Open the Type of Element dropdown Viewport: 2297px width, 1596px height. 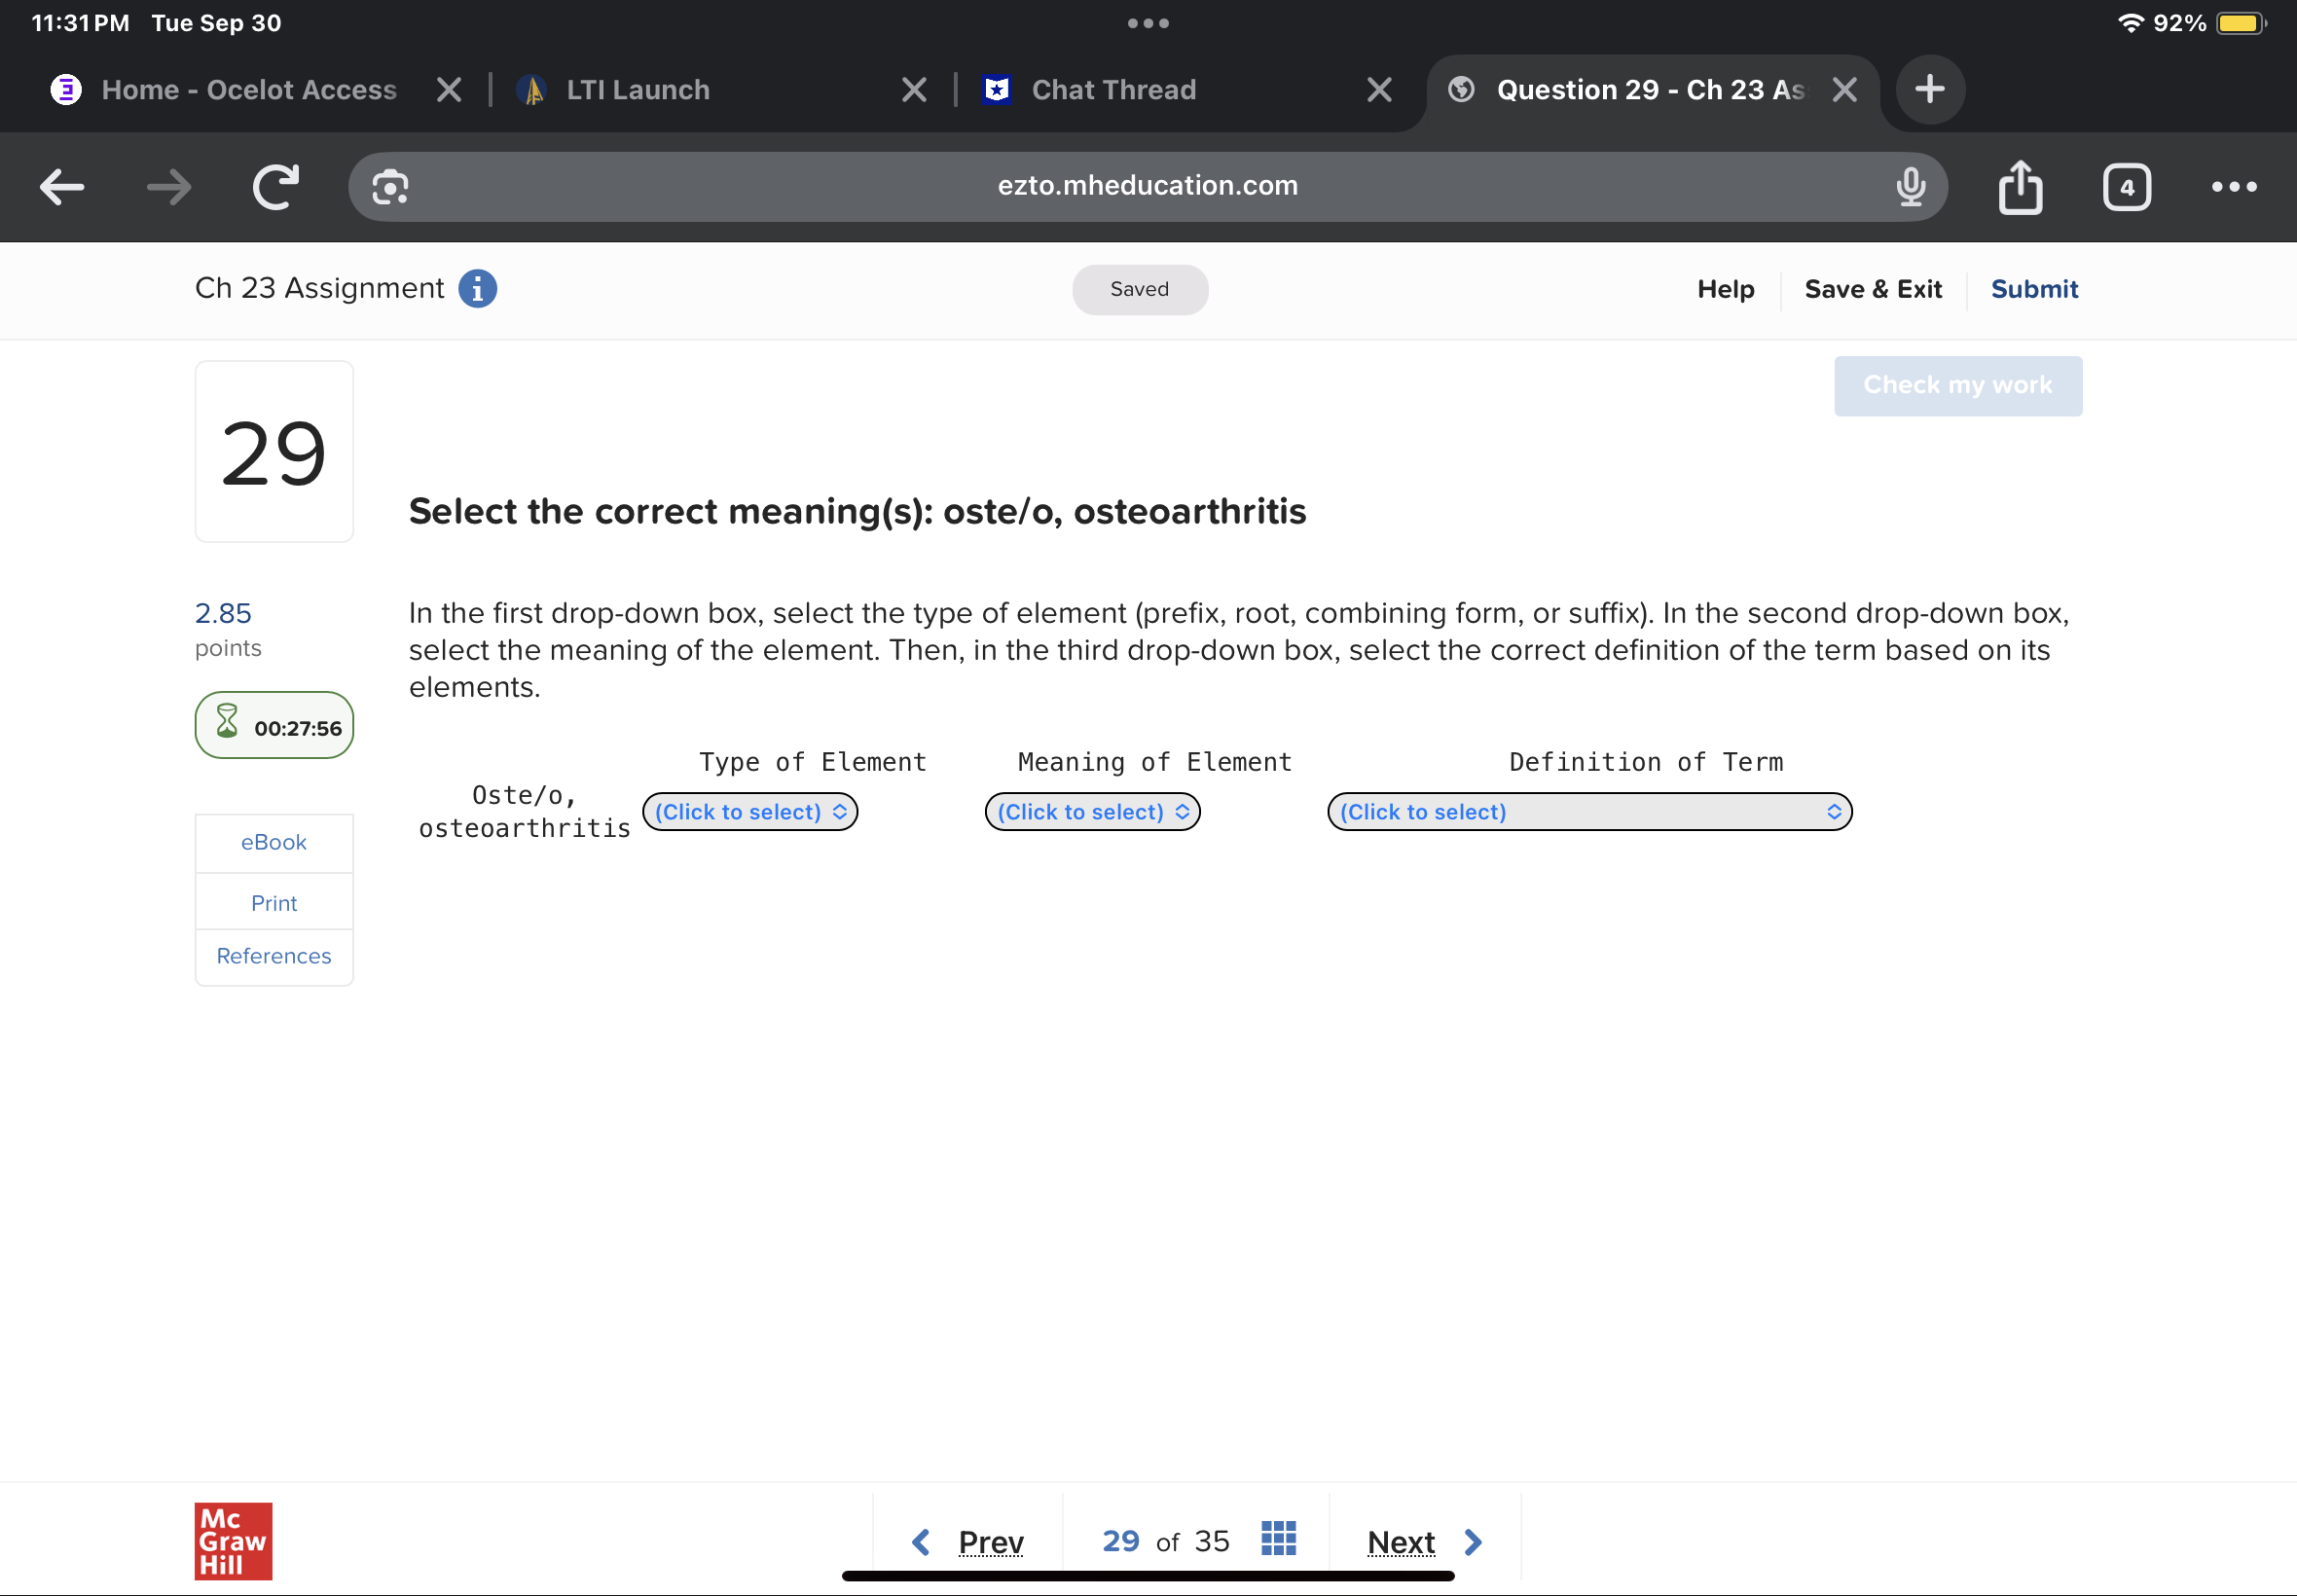point(750,812)
